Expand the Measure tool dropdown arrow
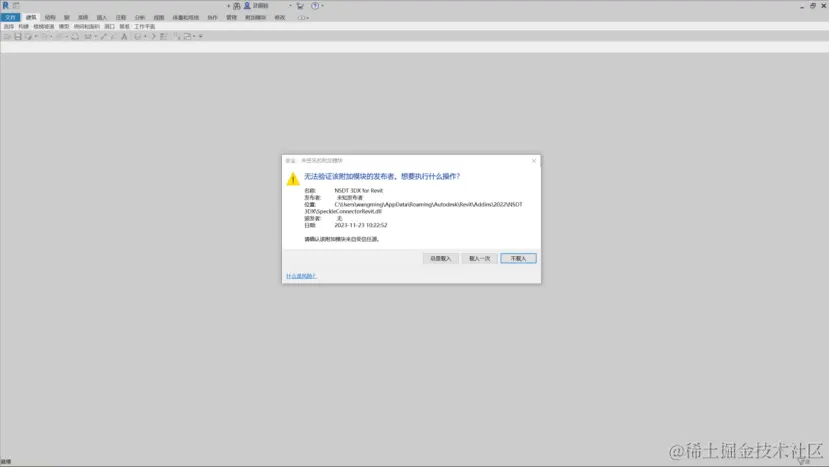Screen dimensions: 830x467 (95, 37)
